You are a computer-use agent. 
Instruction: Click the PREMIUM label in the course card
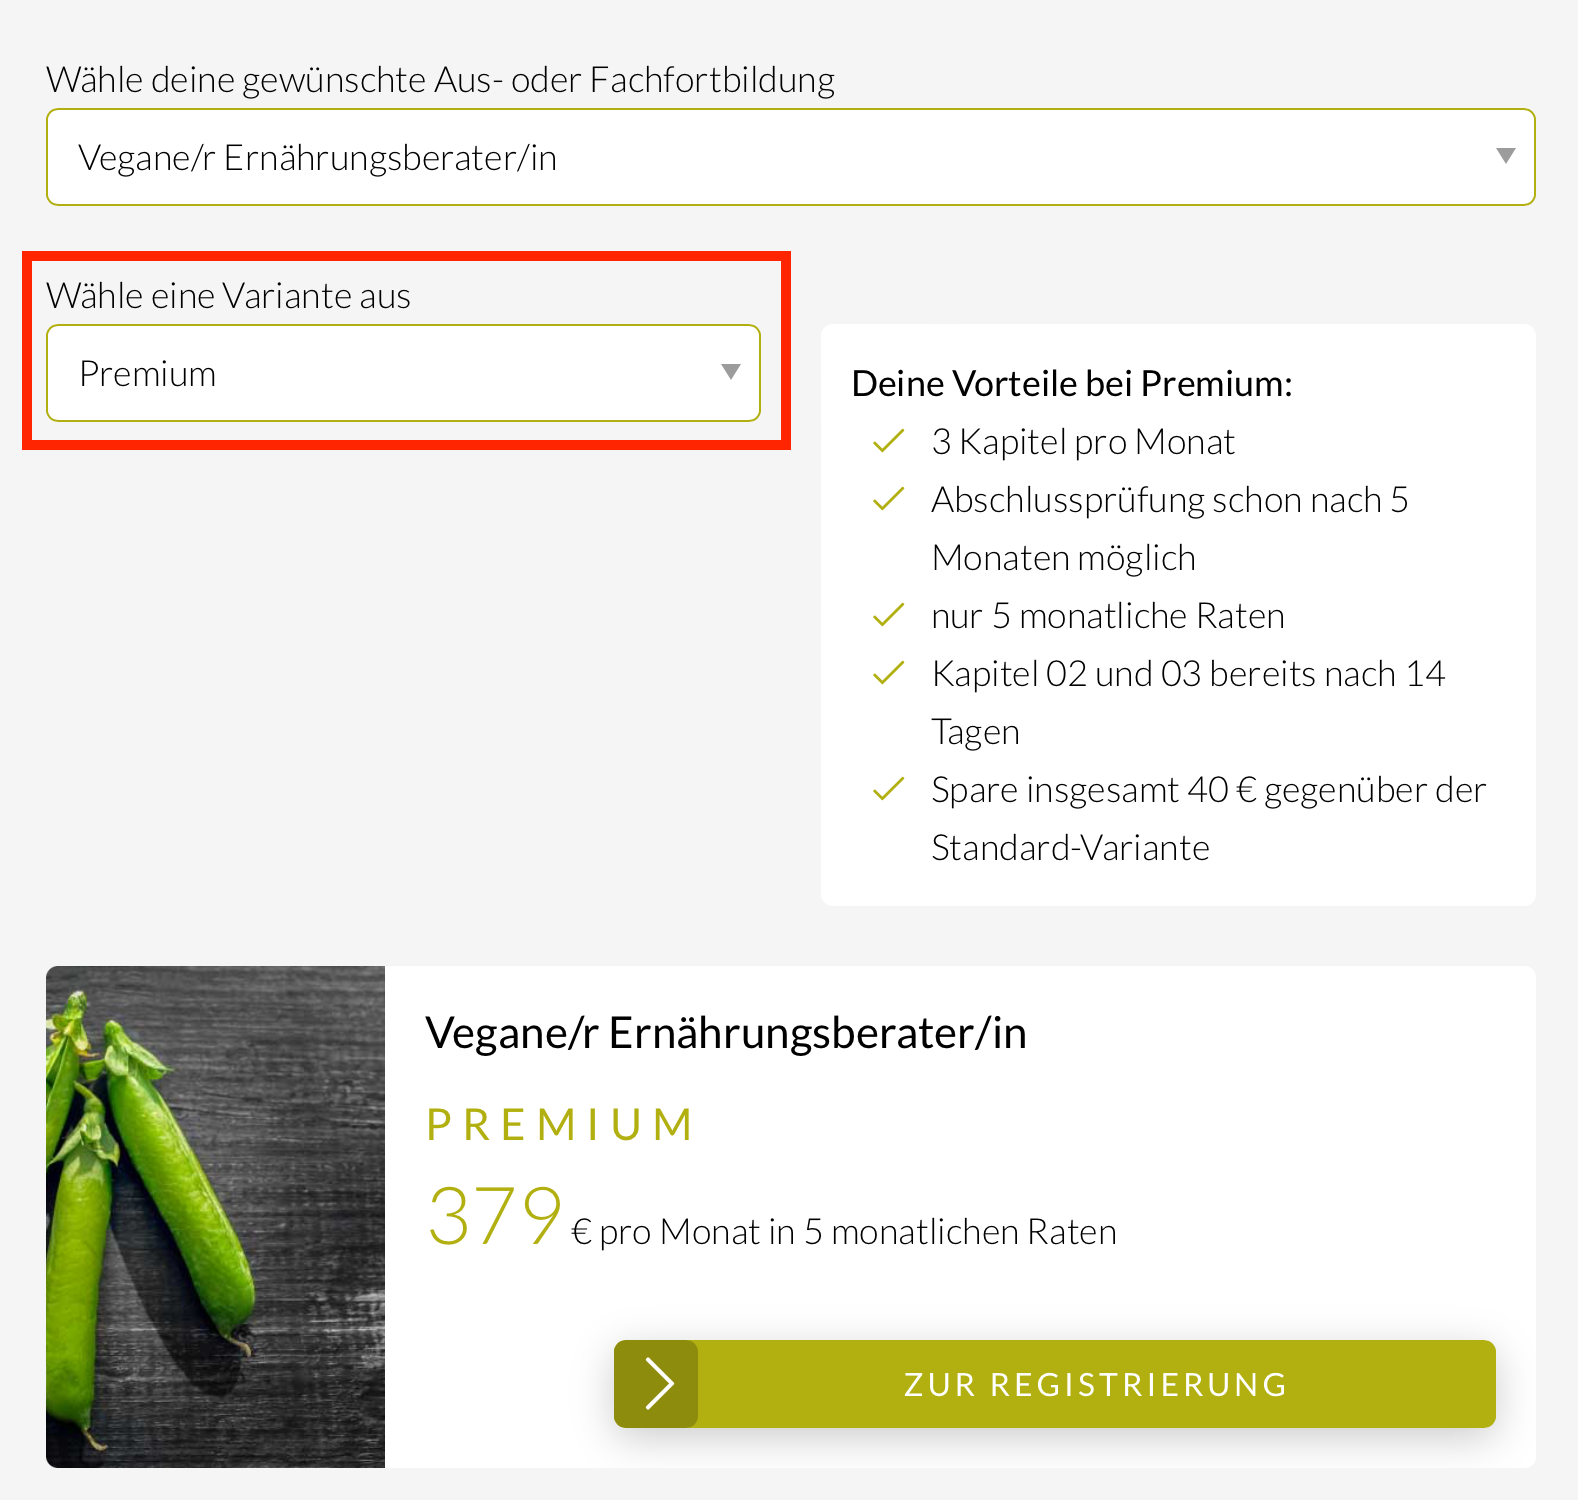560,1125
